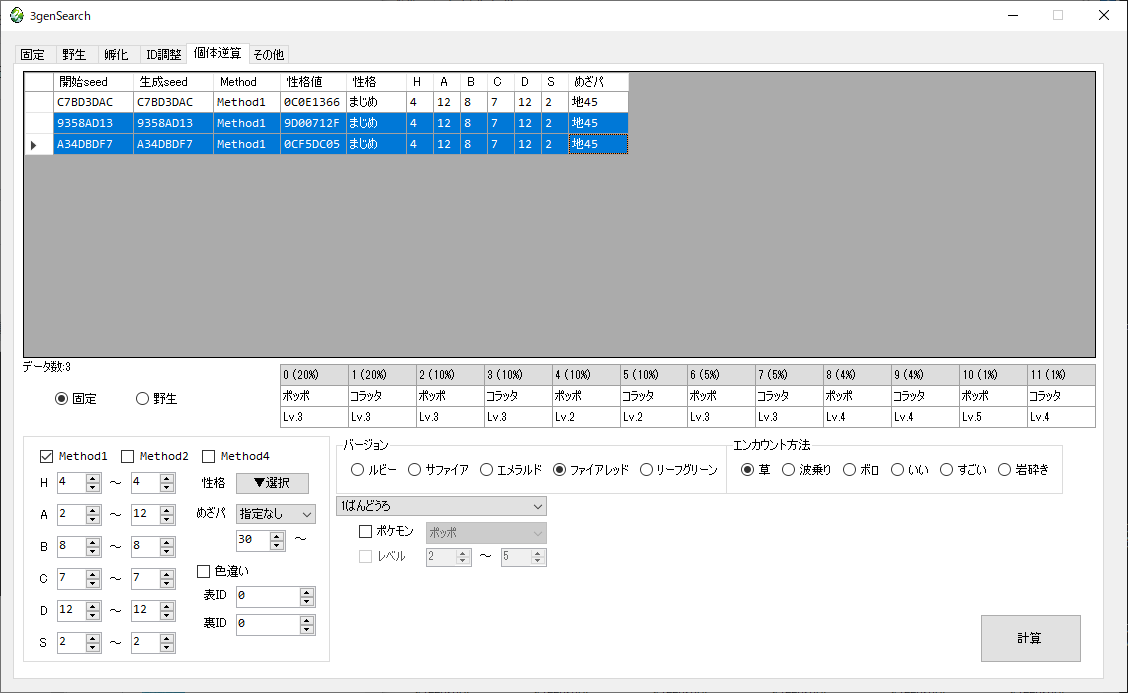Select the 野生 radio button below the table
The height and width of the screenshot is (693, 1128).
tap(156, 399)
